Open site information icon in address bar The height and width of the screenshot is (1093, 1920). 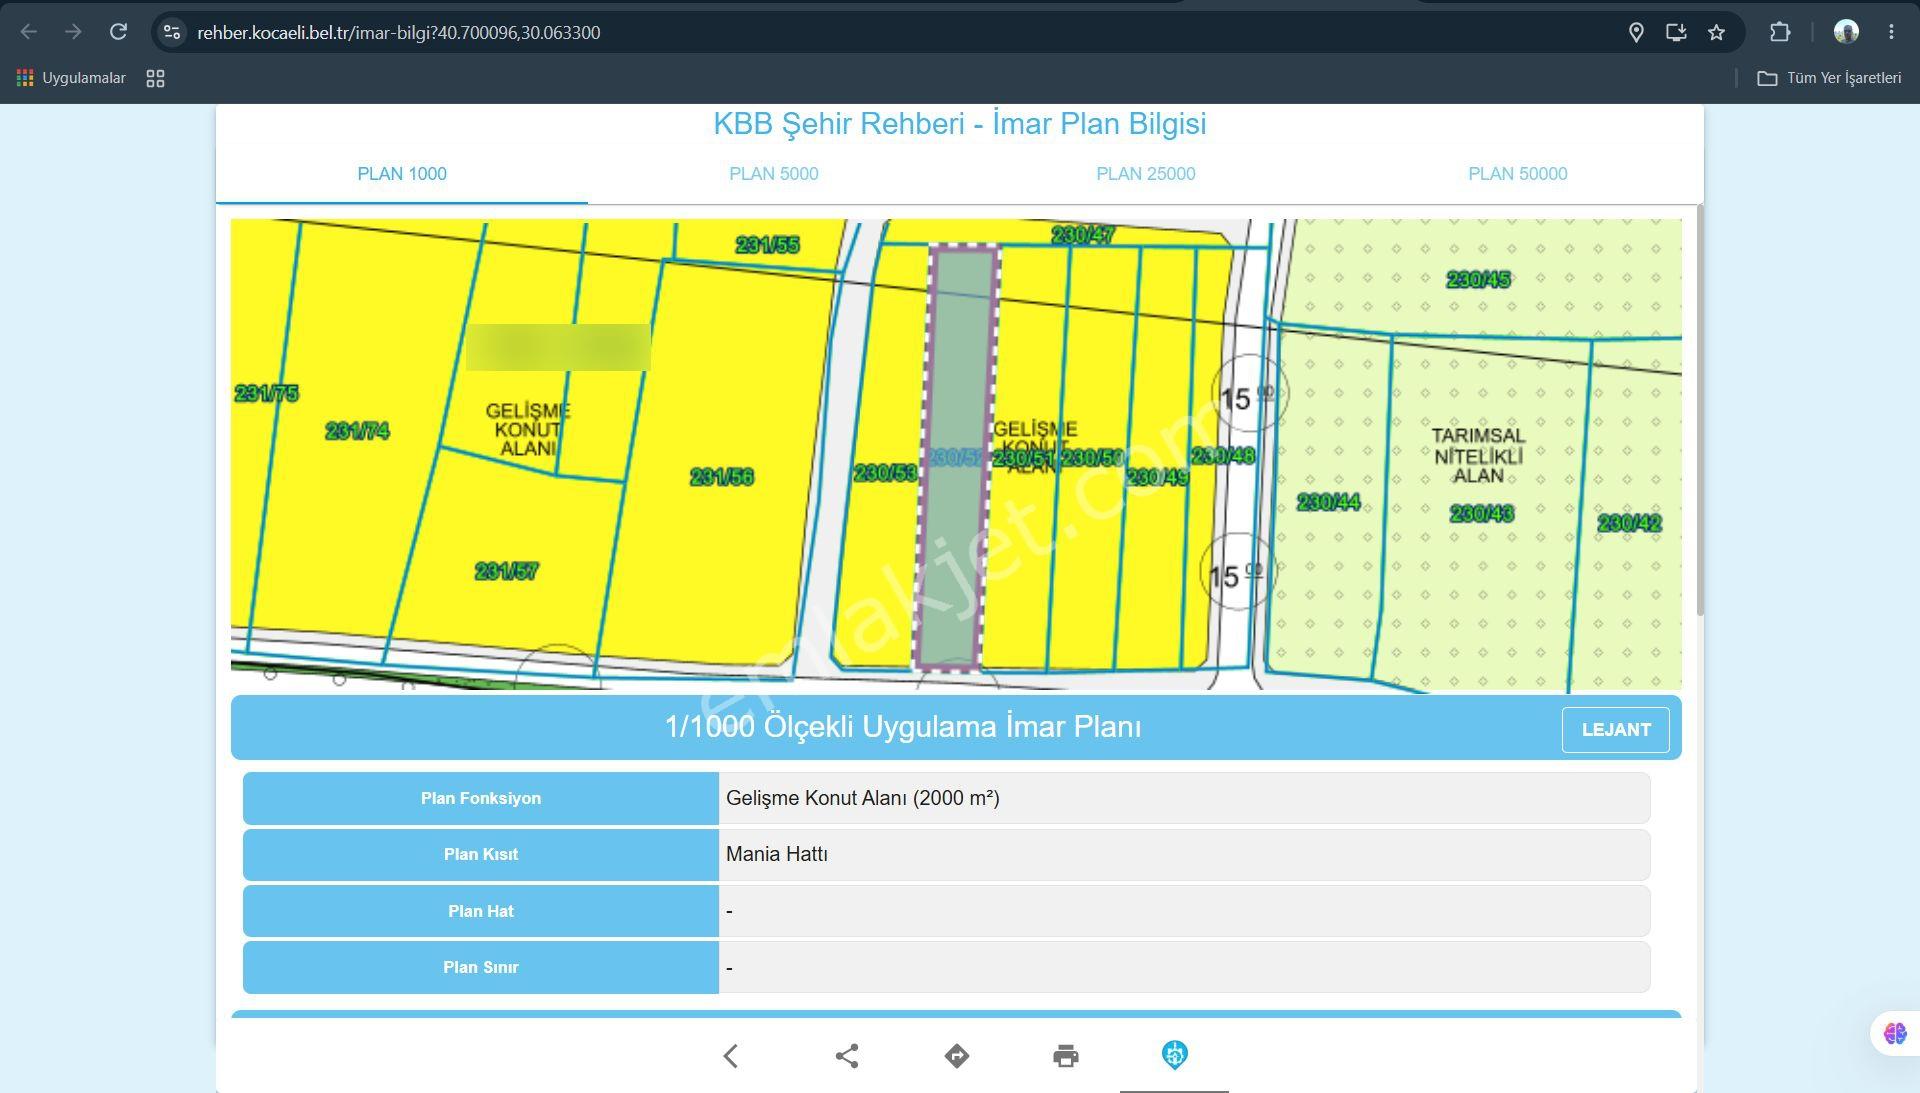tap(172, 32)
